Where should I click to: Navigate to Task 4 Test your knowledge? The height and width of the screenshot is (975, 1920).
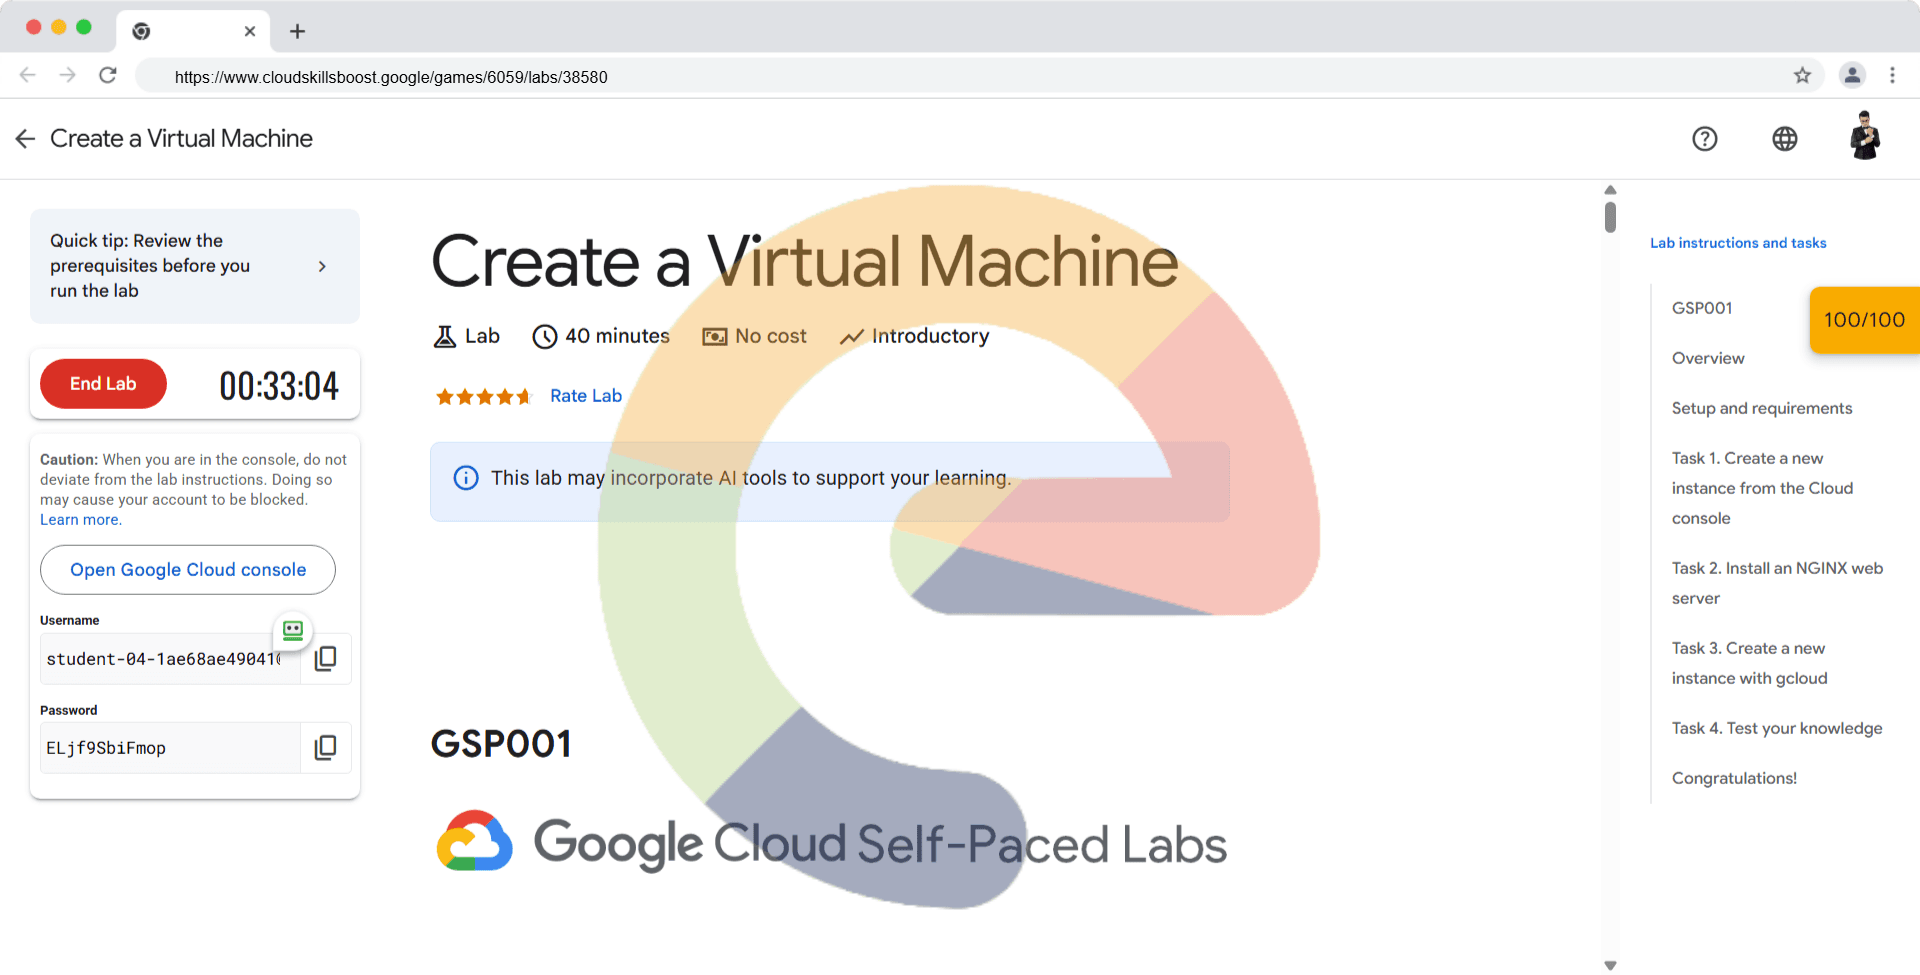tap(1776, 728)
